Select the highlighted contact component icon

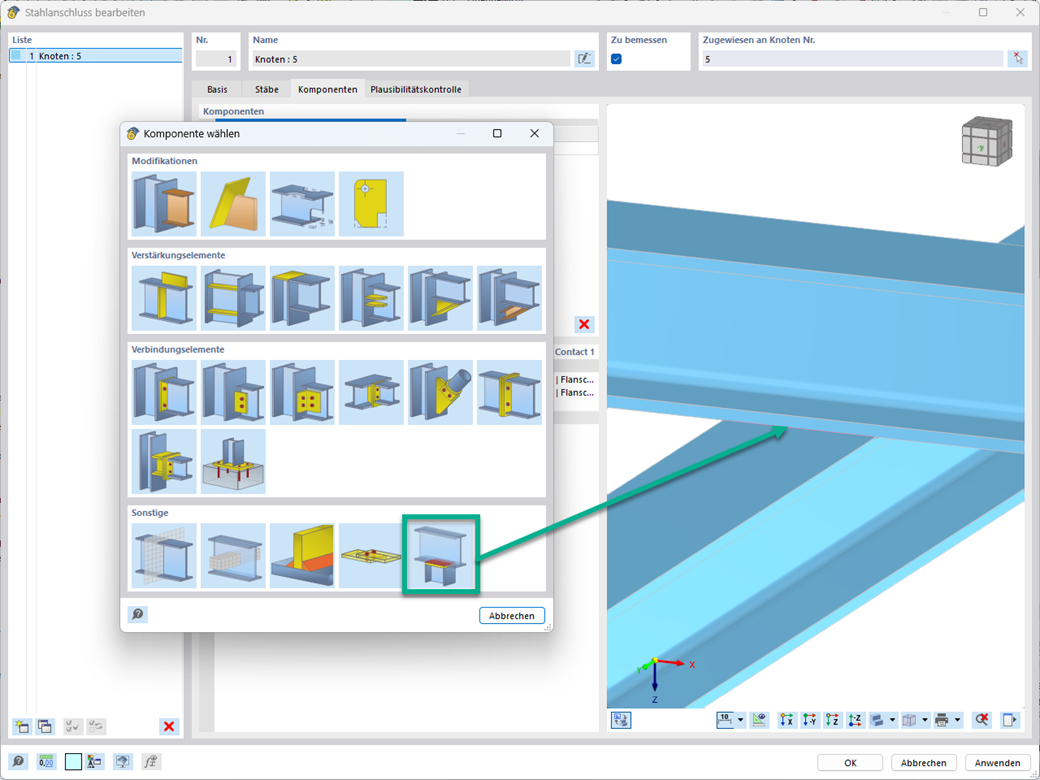coord(440,555)
